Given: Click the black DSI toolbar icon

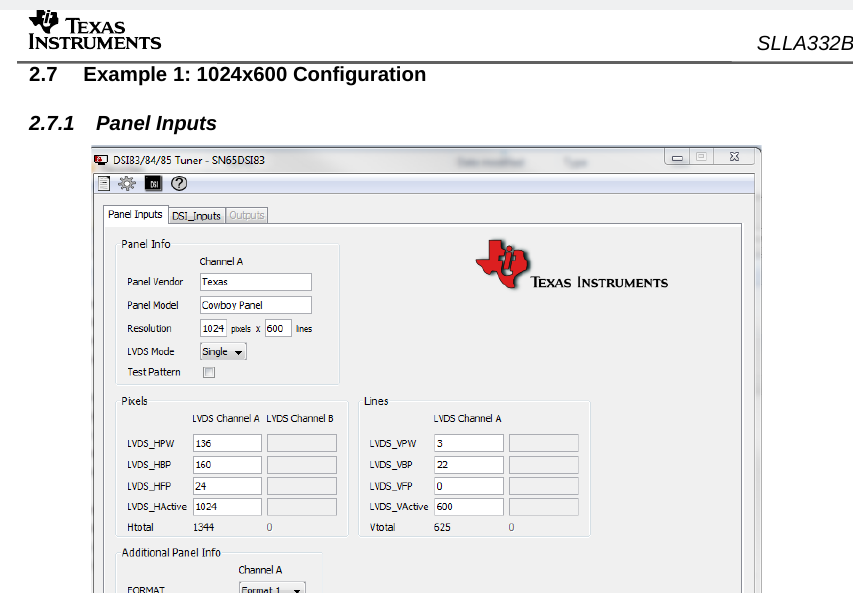Looking at the screenshot, I should tap(153, 183).
